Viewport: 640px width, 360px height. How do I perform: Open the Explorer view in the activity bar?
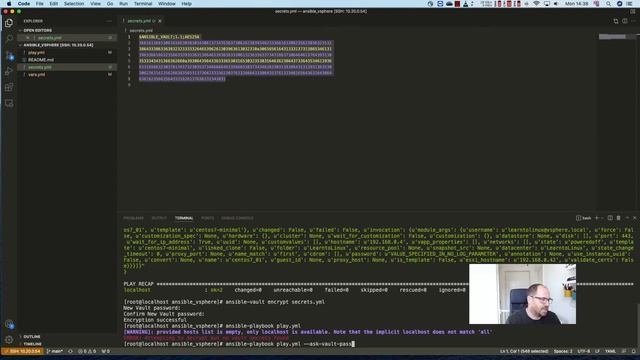coord(9,23)
